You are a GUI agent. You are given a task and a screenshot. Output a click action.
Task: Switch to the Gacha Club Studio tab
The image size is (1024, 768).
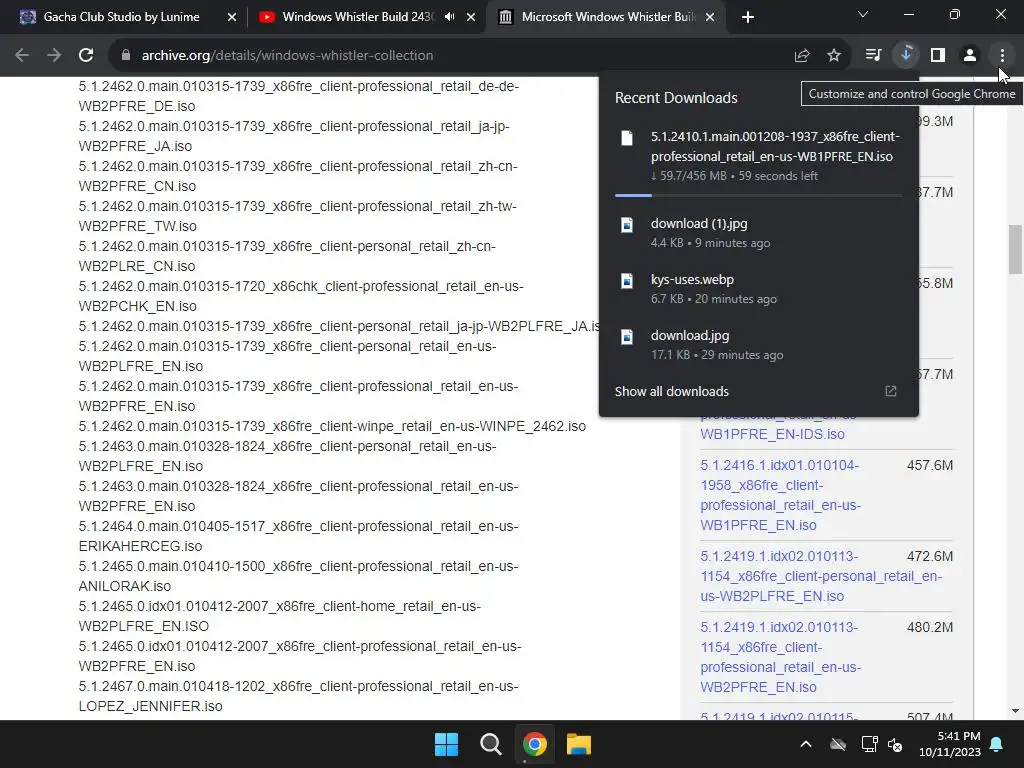pyautogui.click(x=121, y=17)
